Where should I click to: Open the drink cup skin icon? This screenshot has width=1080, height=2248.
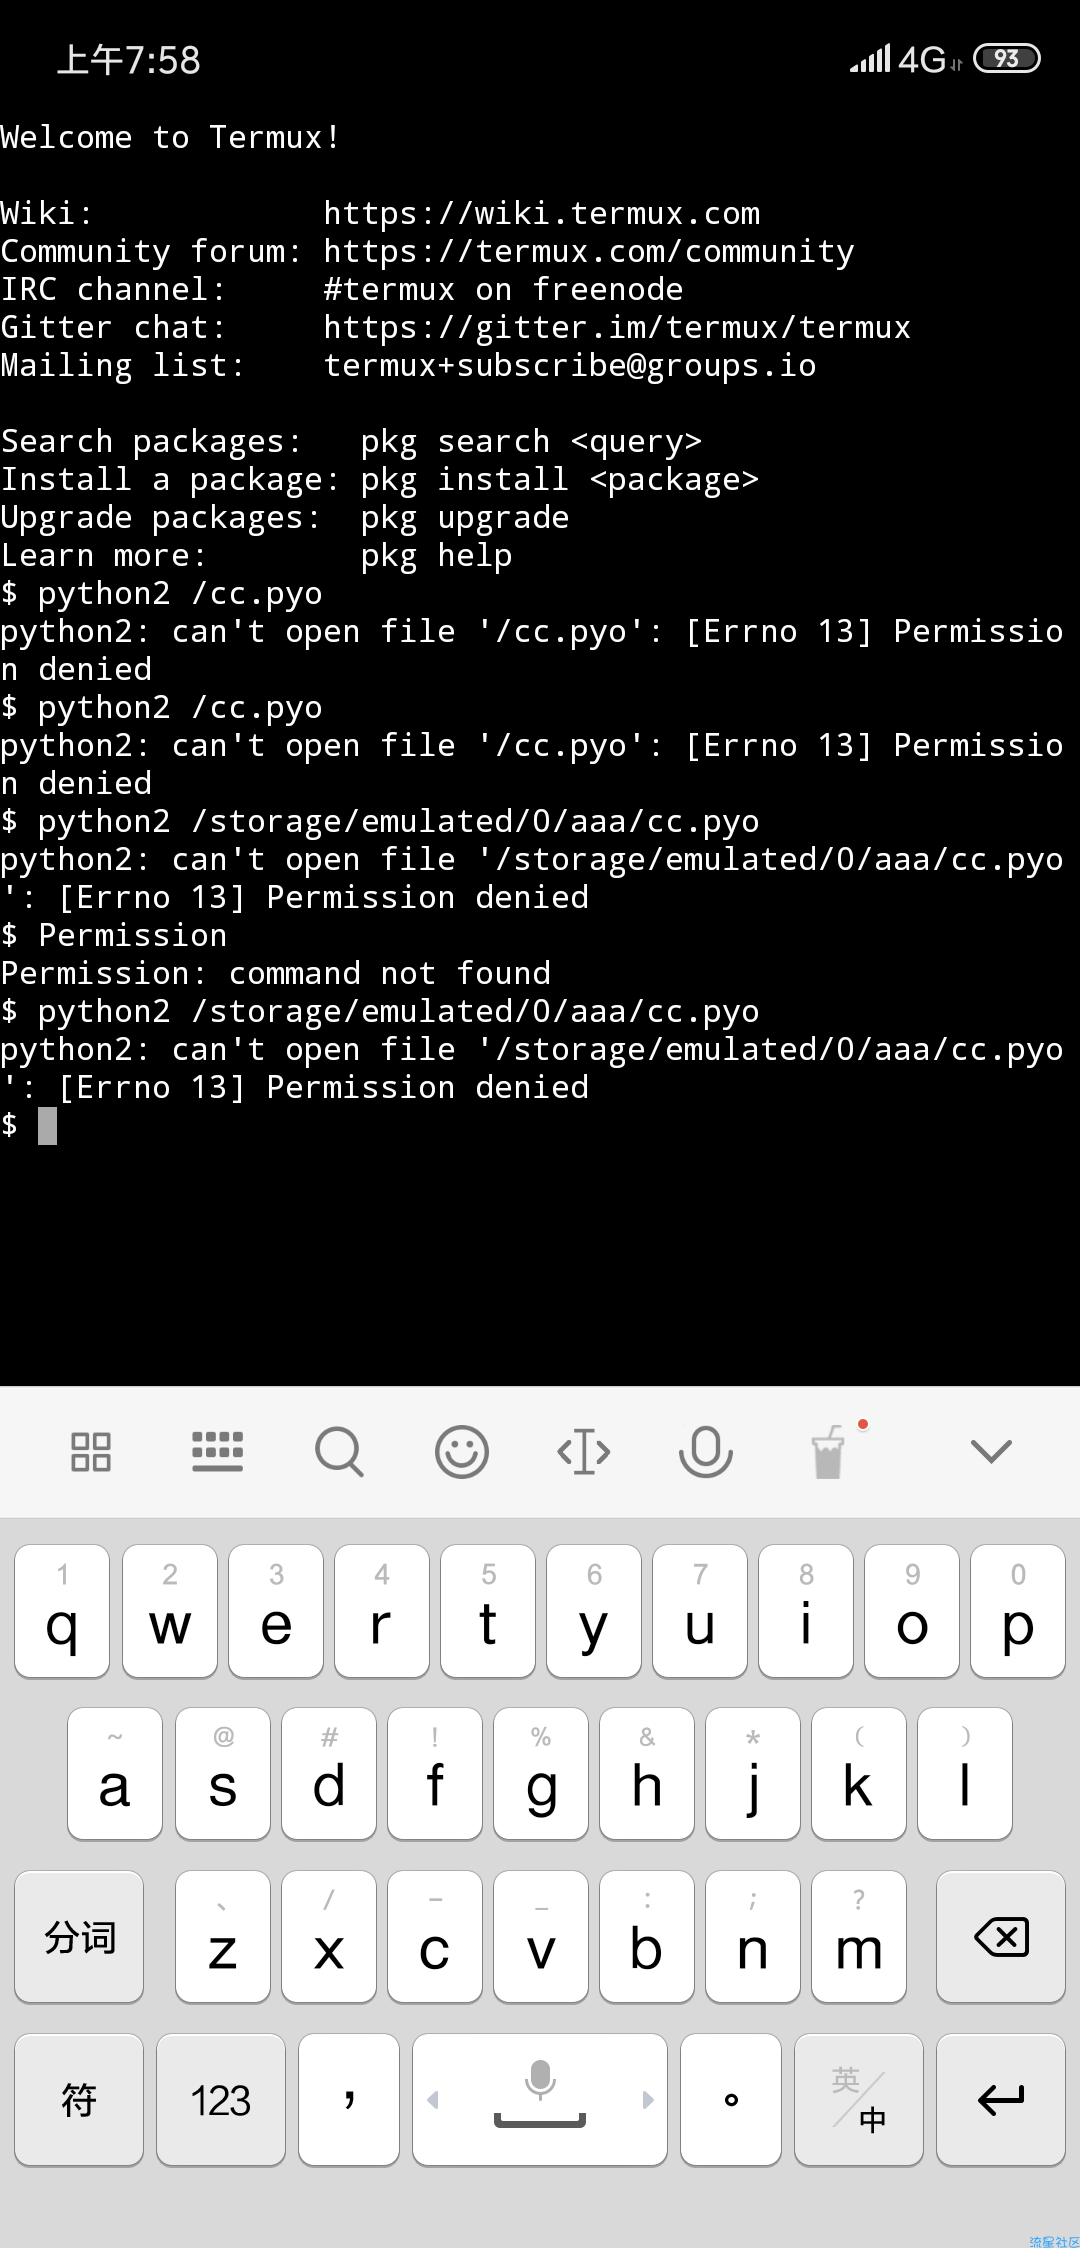click(x=828, y=1451)
